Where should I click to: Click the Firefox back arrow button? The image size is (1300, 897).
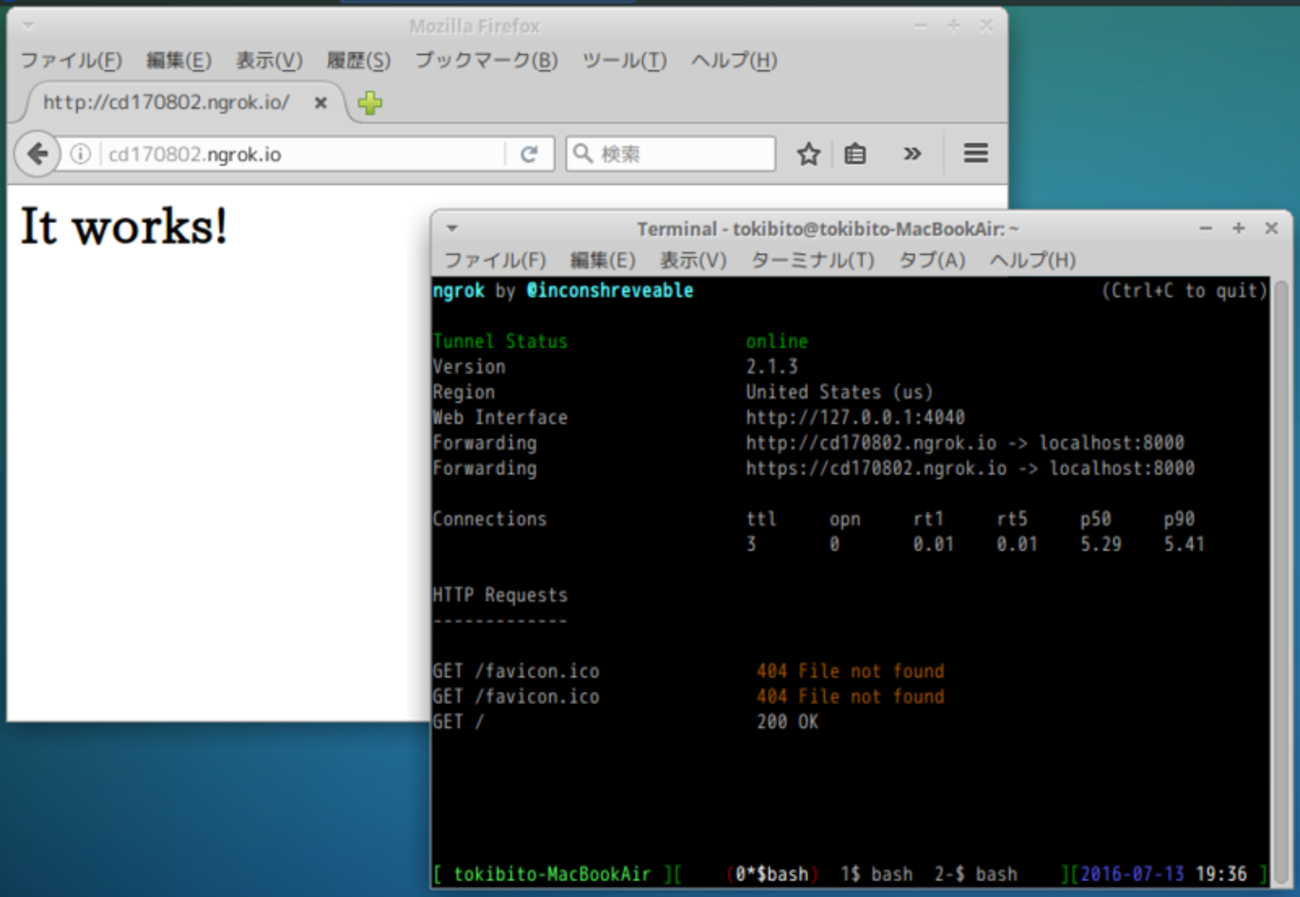(37, 154)
